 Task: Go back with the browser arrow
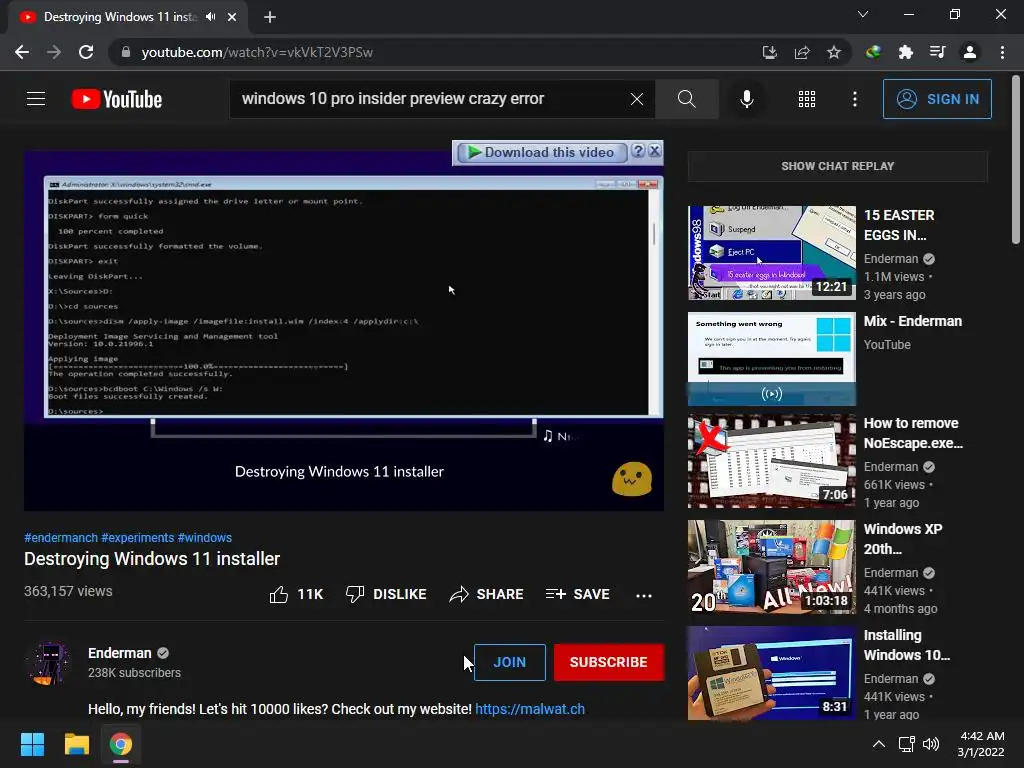(22, 52)
